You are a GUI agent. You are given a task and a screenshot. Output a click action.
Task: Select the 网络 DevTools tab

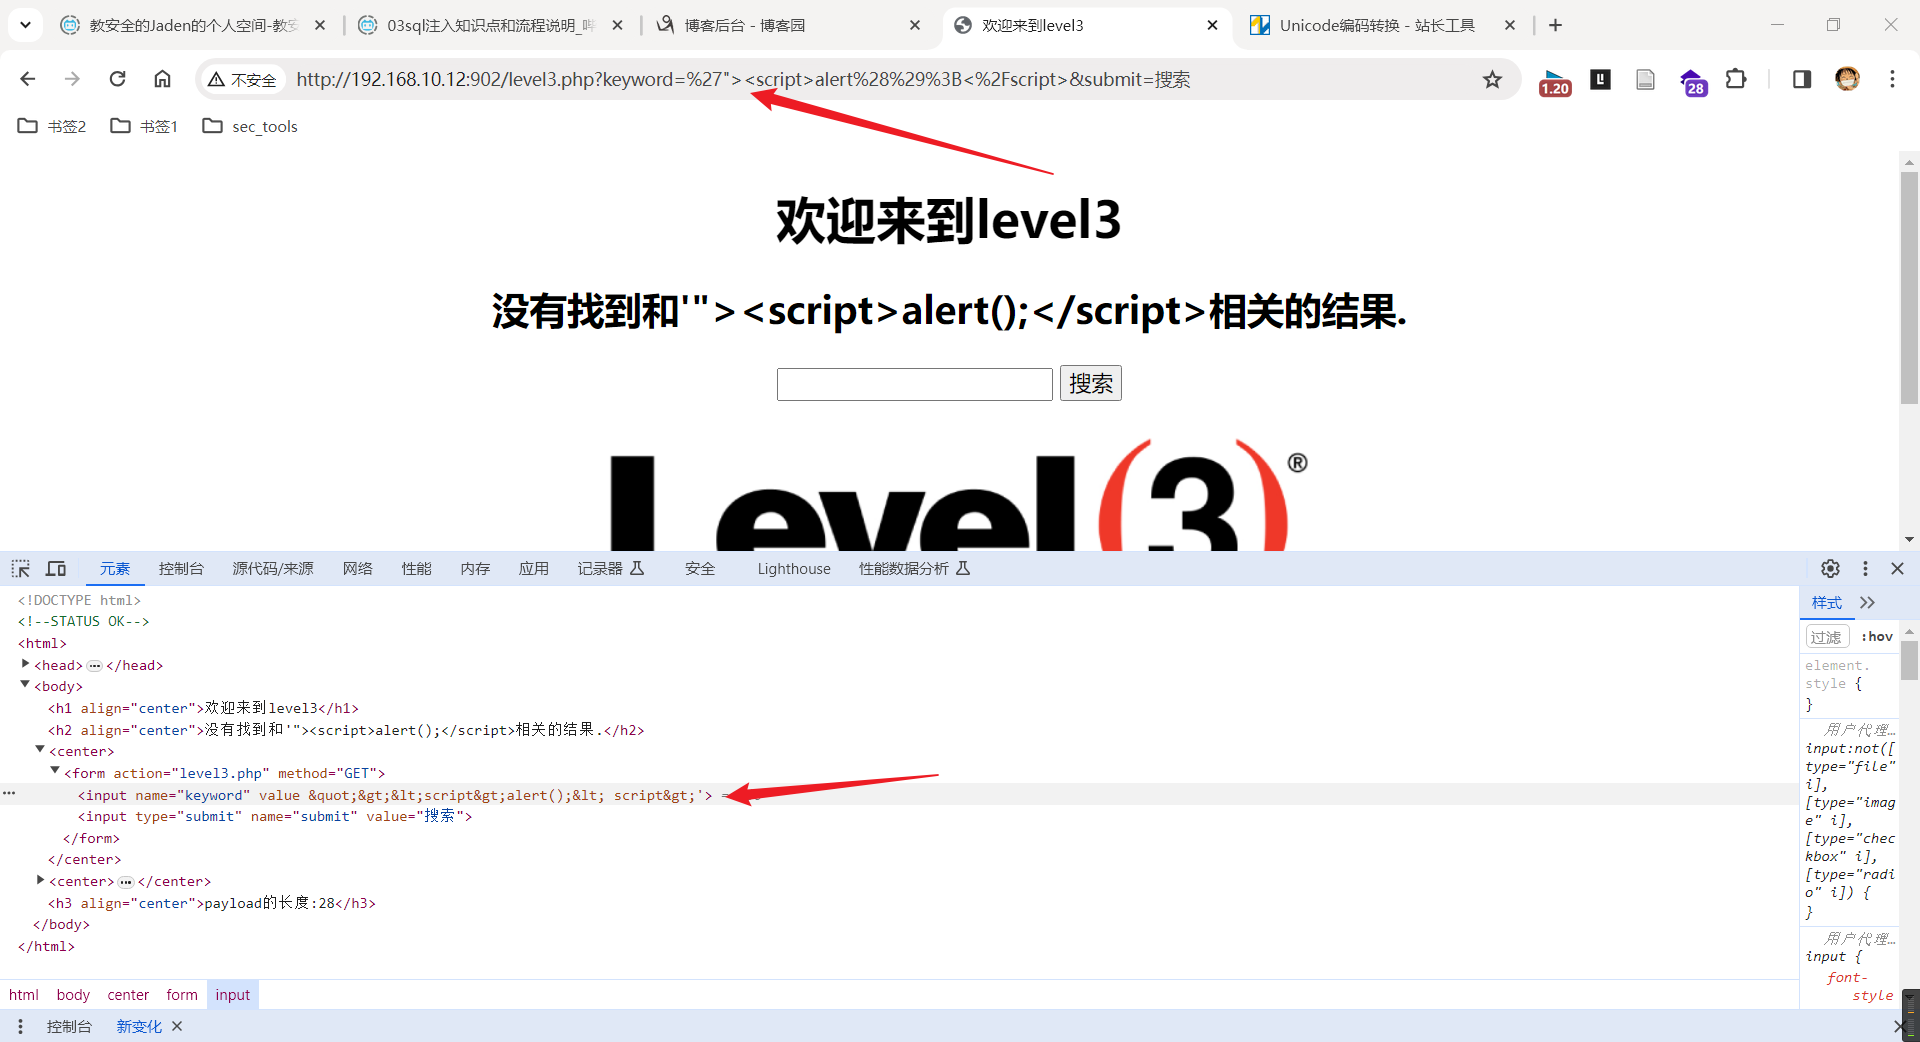pos(357,568)
